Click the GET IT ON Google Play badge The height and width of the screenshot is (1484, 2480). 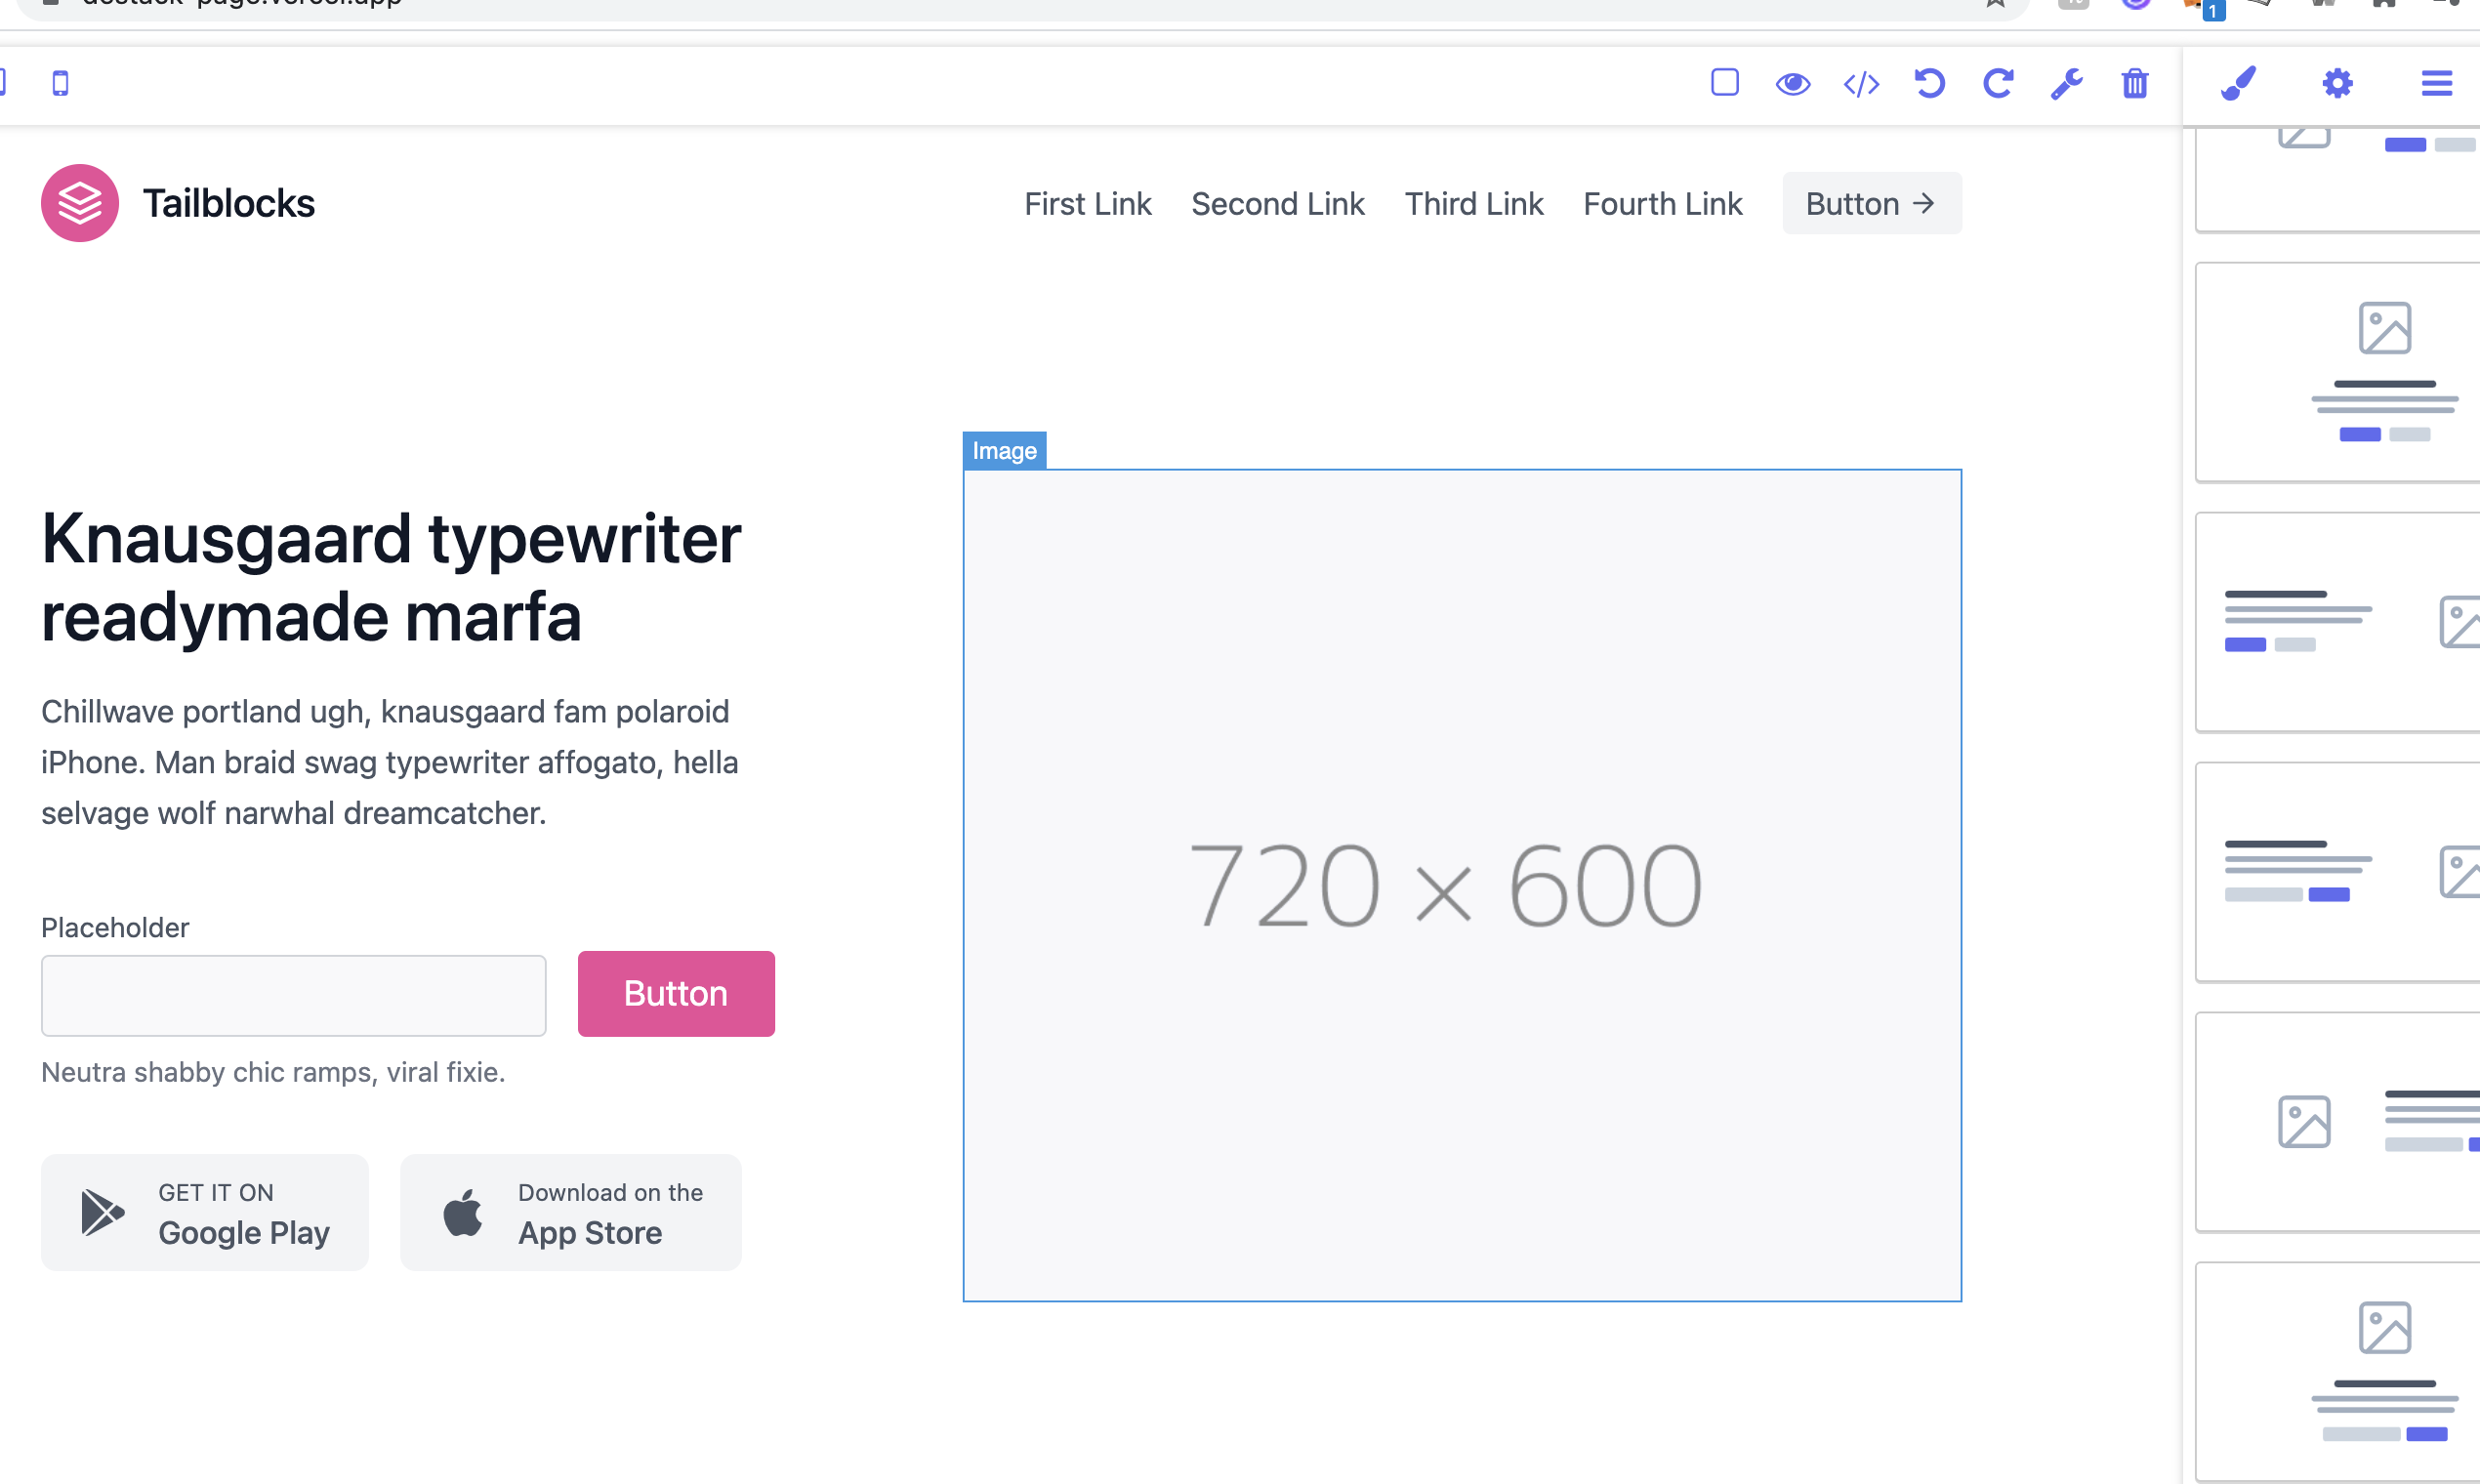[205, 1212]
